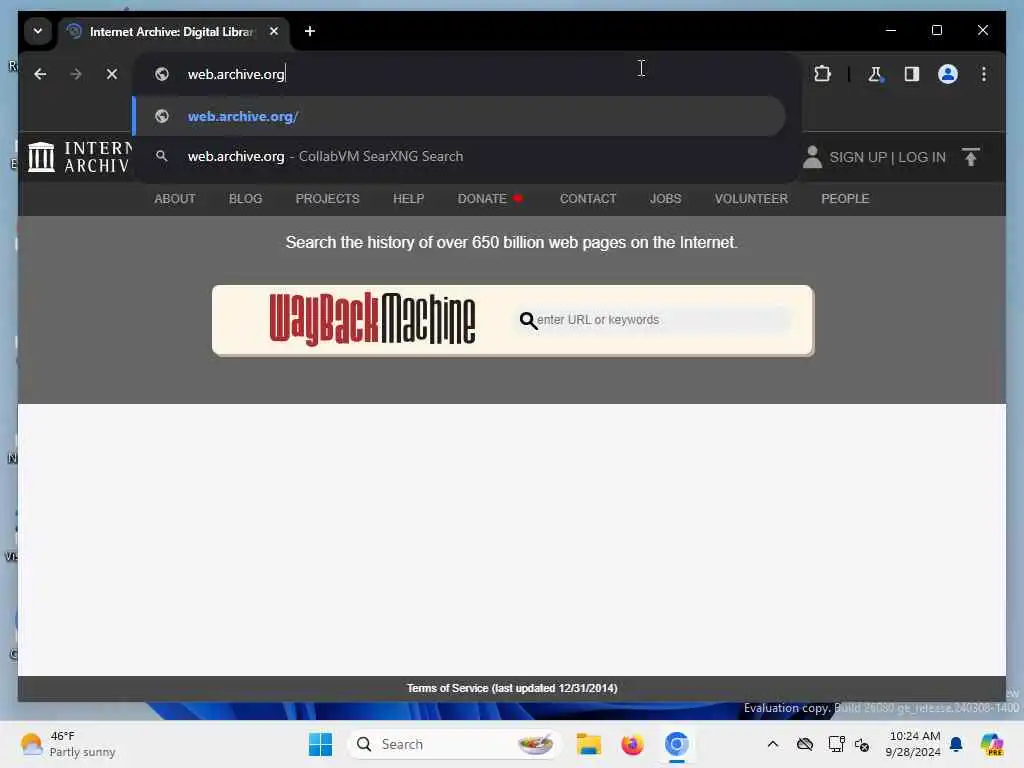
Task: Click the OneDrive cloud tray icon
Action: pos(805,744)
